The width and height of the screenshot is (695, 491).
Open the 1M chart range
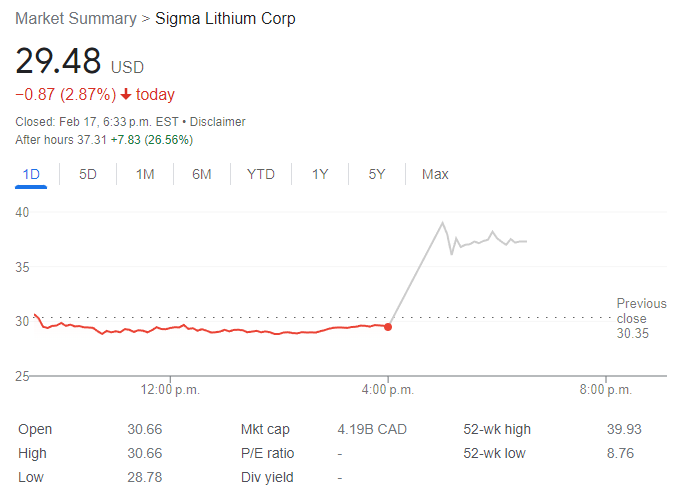click(145, 174)
